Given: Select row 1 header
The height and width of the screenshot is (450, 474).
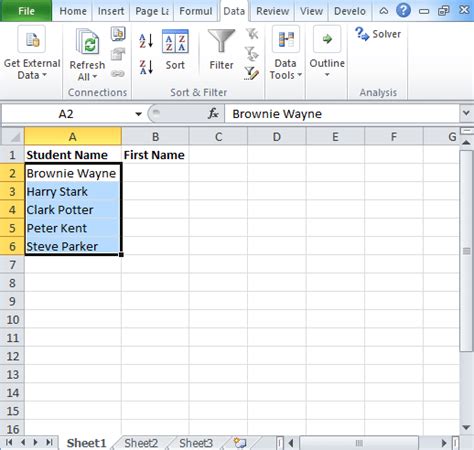Looking at the screenshot, I should pos(12,155).
